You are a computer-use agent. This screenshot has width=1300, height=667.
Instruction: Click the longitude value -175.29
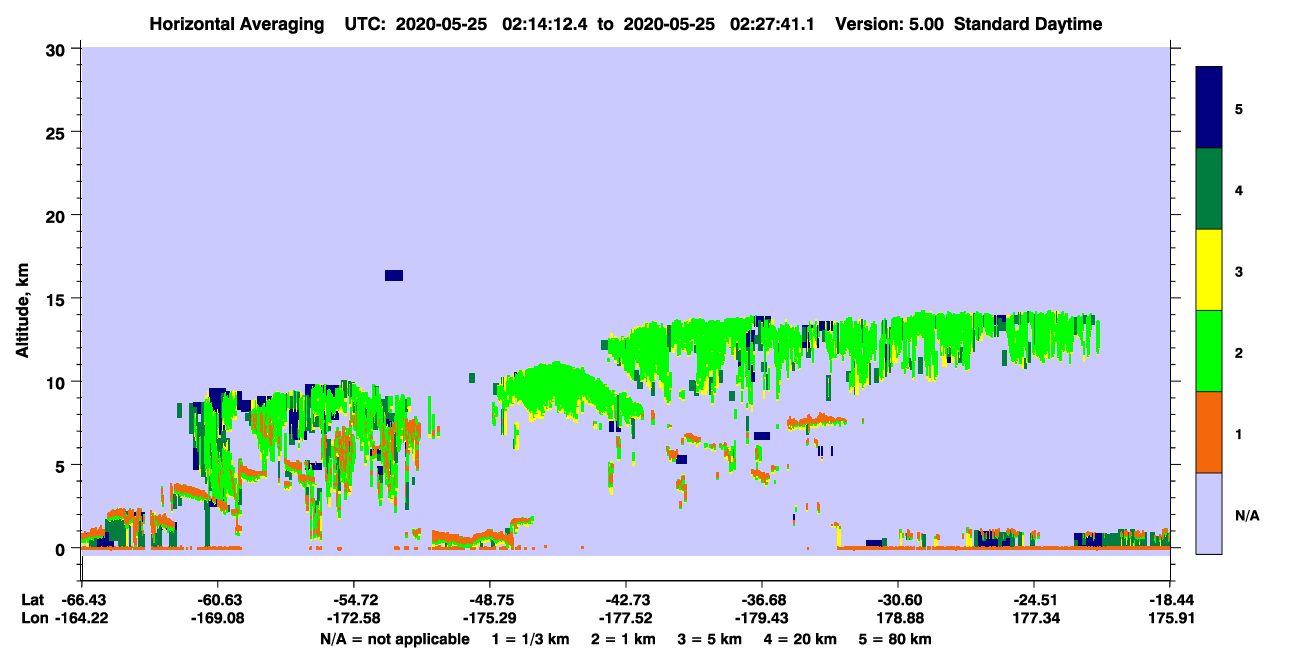(x=489, y=619)
